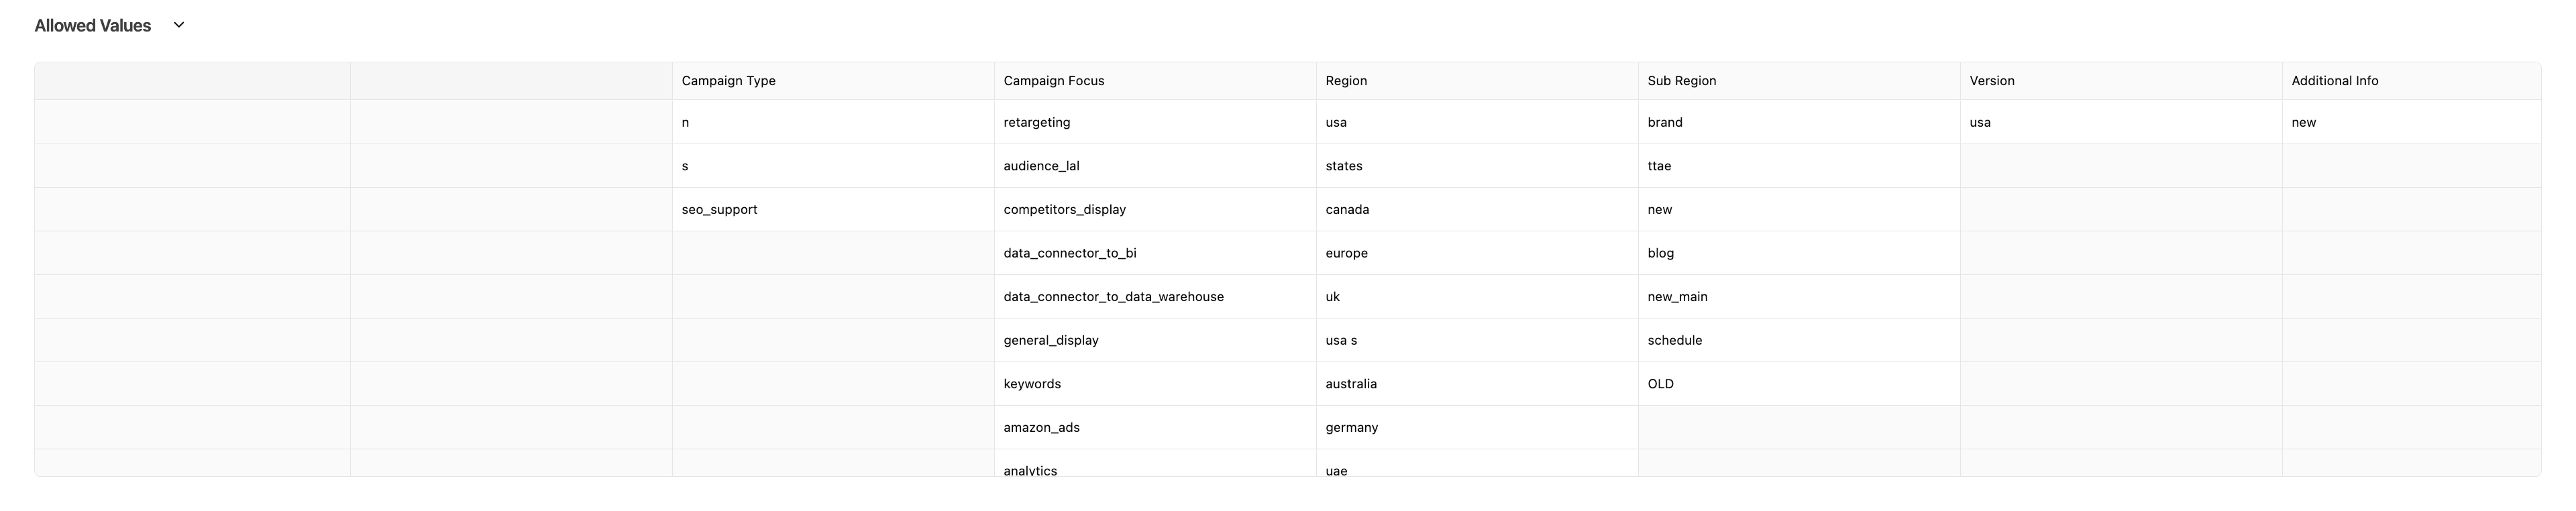
Task: Select the canada region cell
Action: 1347,210
